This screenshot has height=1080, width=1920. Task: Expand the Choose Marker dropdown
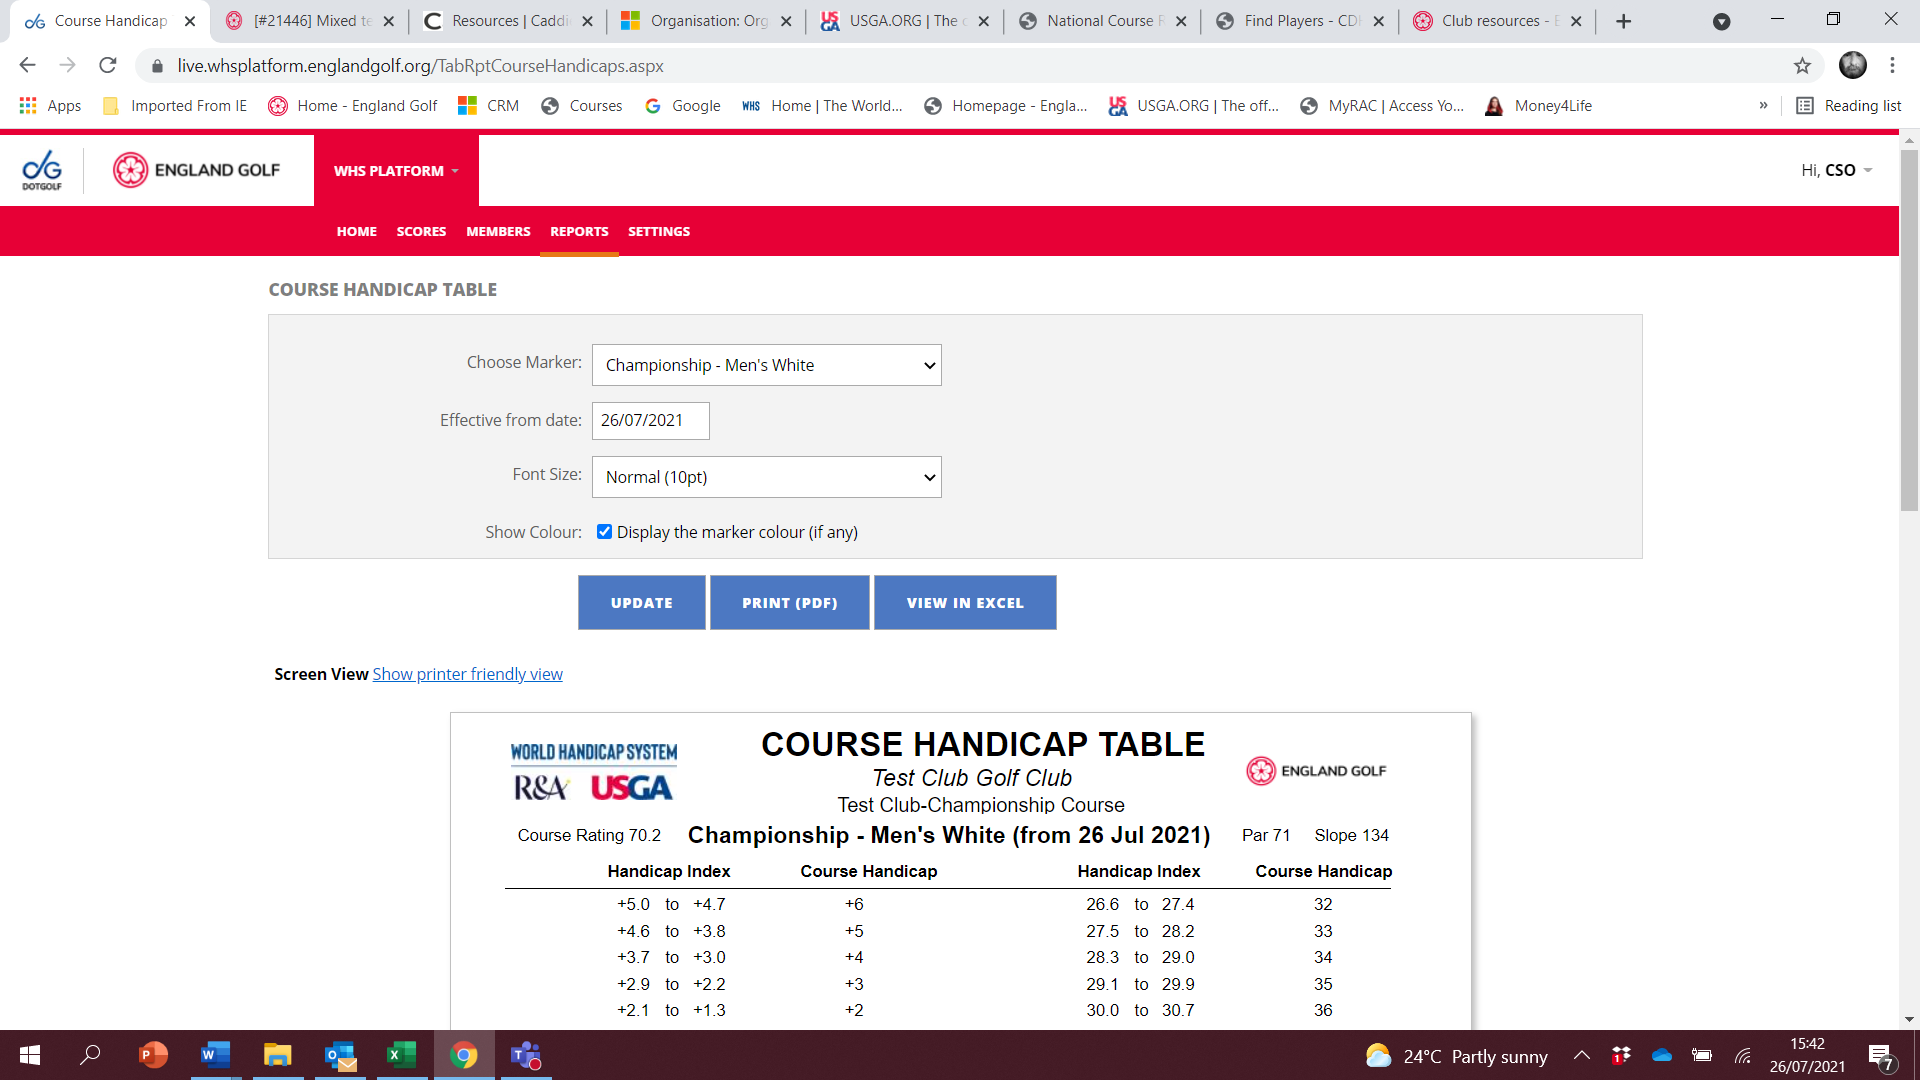(x=766, y=365)
